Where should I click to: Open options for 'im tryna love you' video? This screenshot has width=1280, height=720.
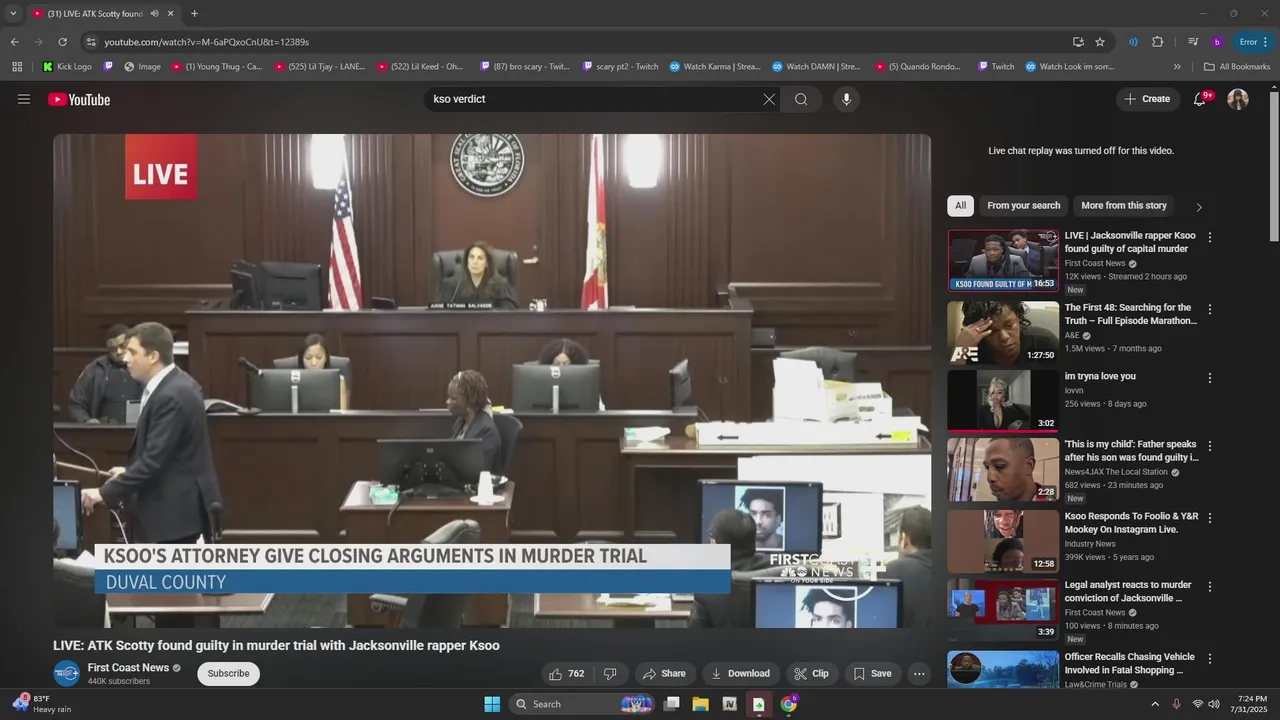(1210, 378)
